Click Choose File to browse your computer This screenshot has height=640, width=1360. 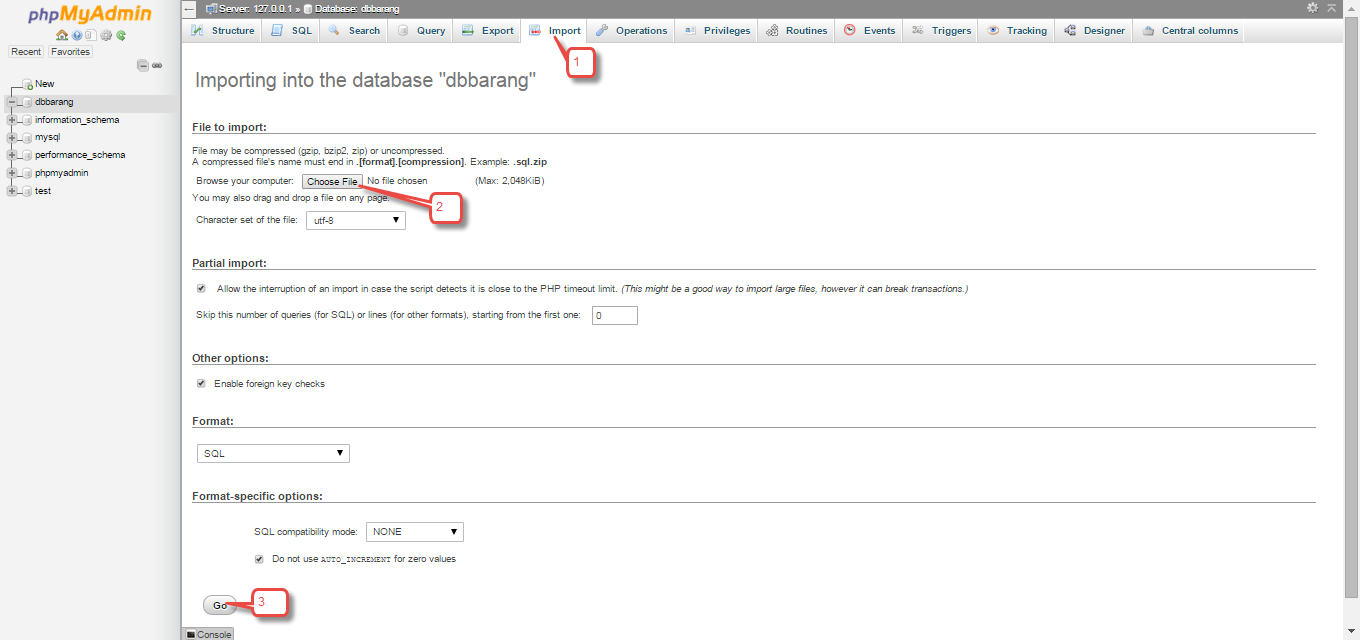tap(331, 181)
